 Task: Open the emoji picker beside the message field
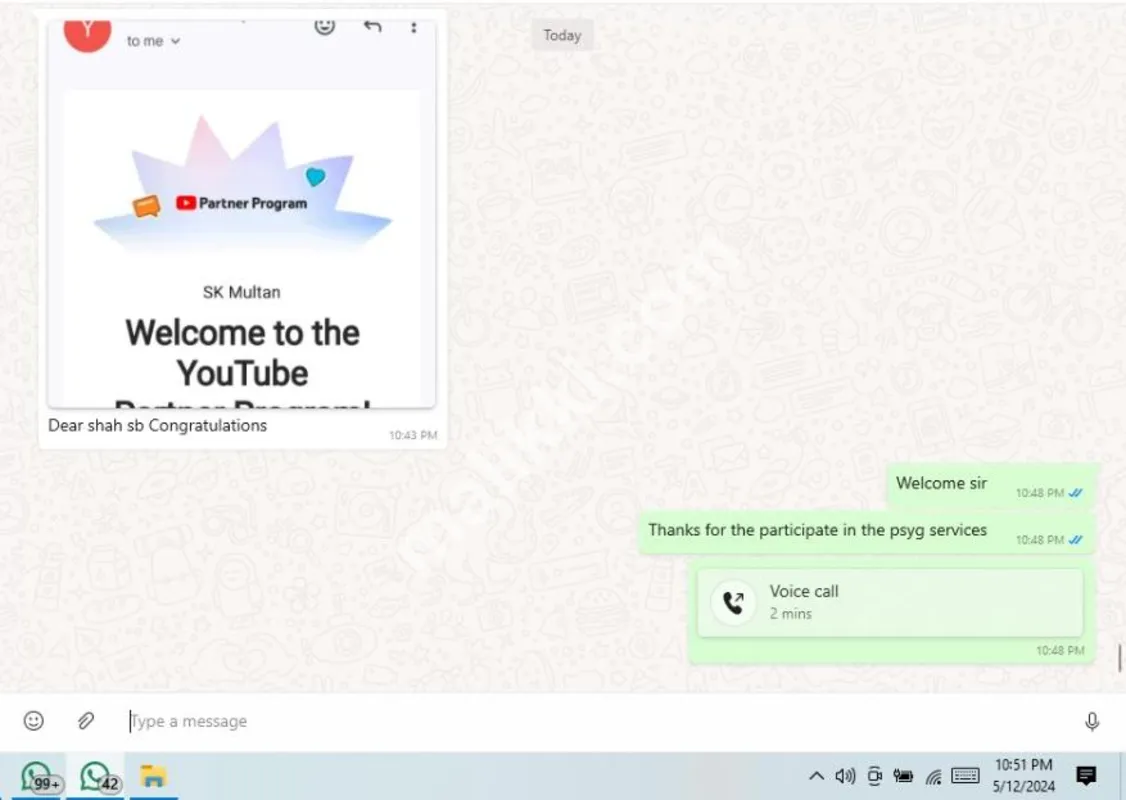(33, 721)
